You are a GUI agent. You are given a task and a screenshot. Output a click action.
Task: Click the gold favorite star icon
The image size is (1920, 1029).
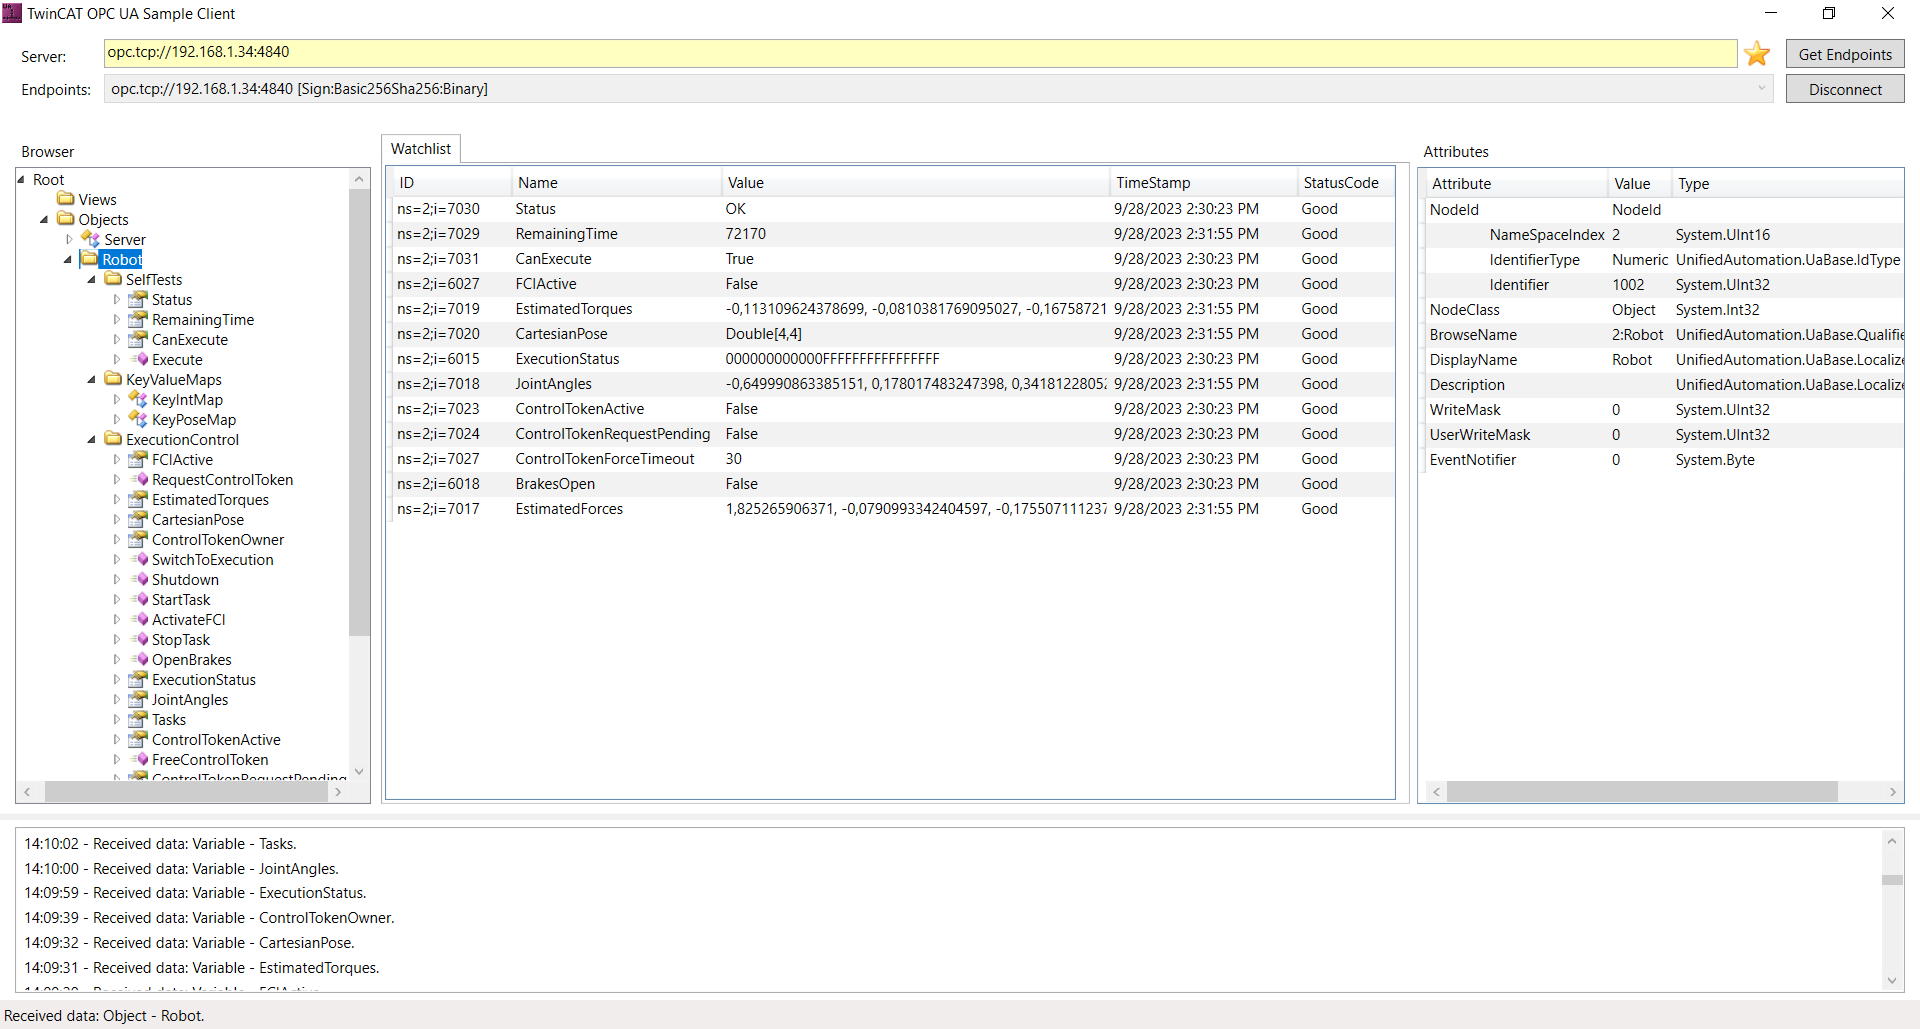click(1757, 54)
